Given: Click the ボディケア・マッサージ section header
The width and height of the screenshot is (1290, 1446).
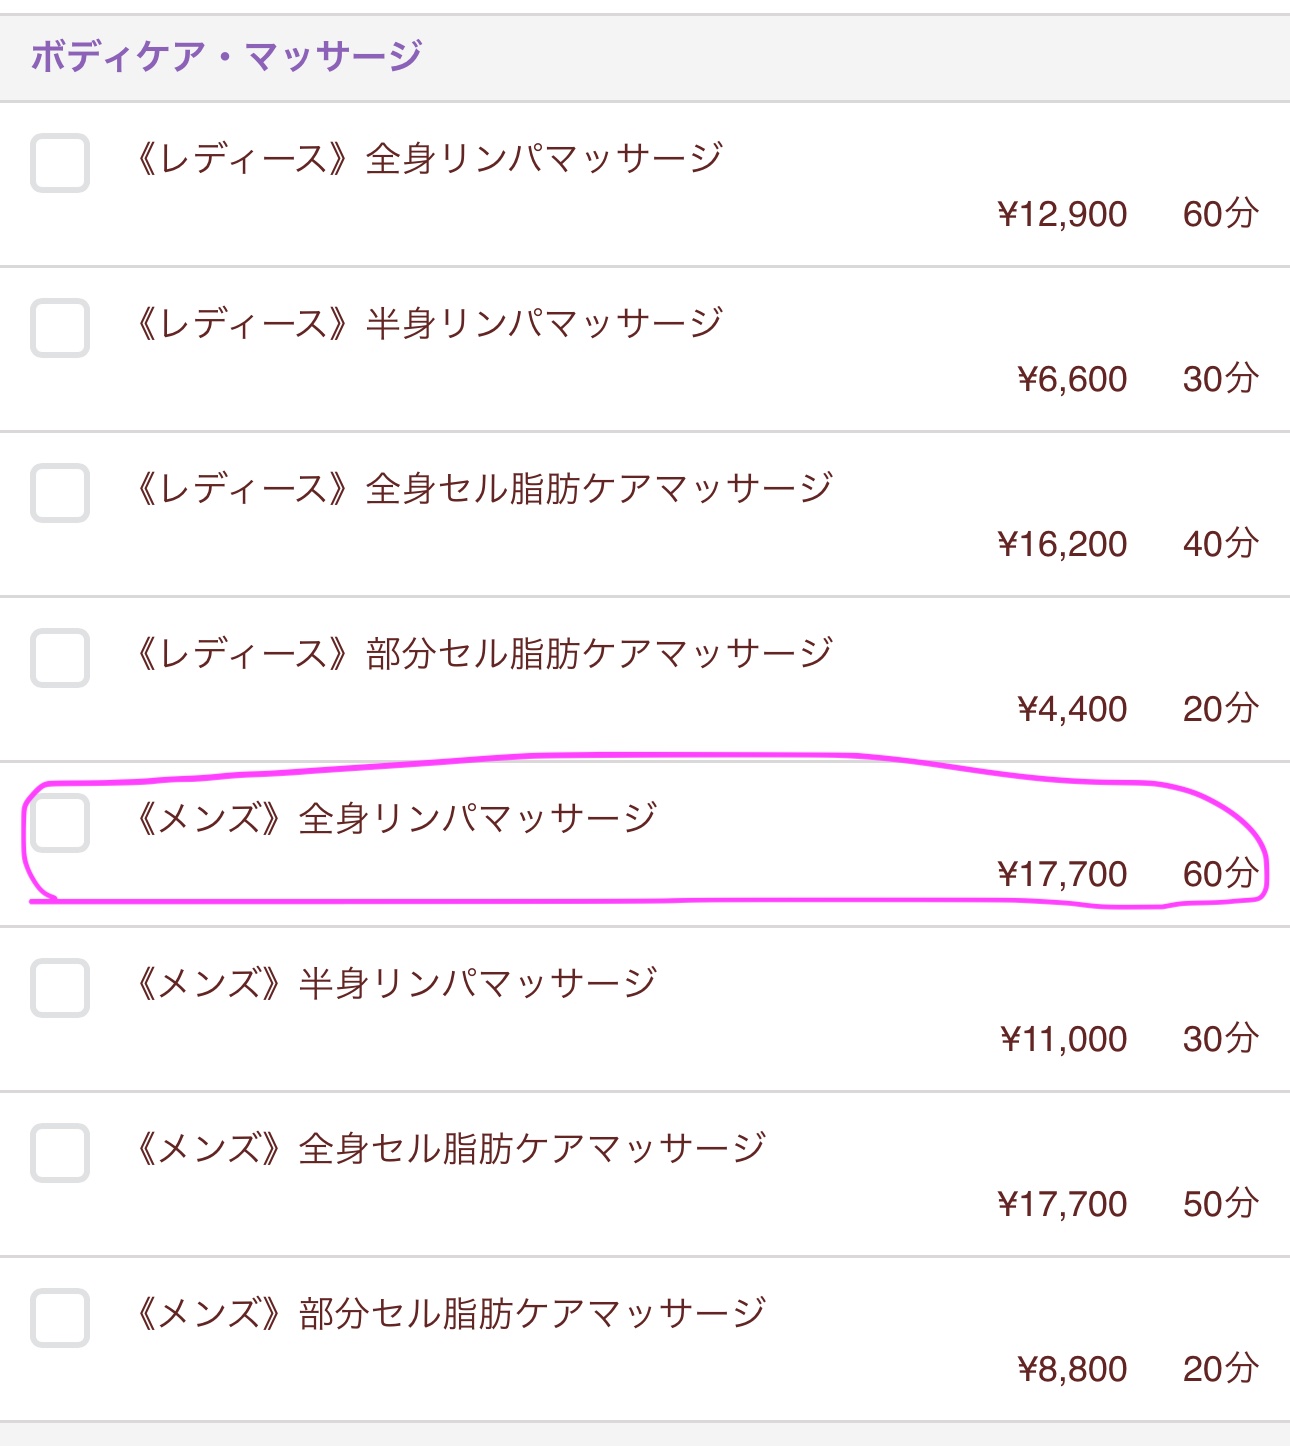Looking at the screenshot, I should point(226,56).
